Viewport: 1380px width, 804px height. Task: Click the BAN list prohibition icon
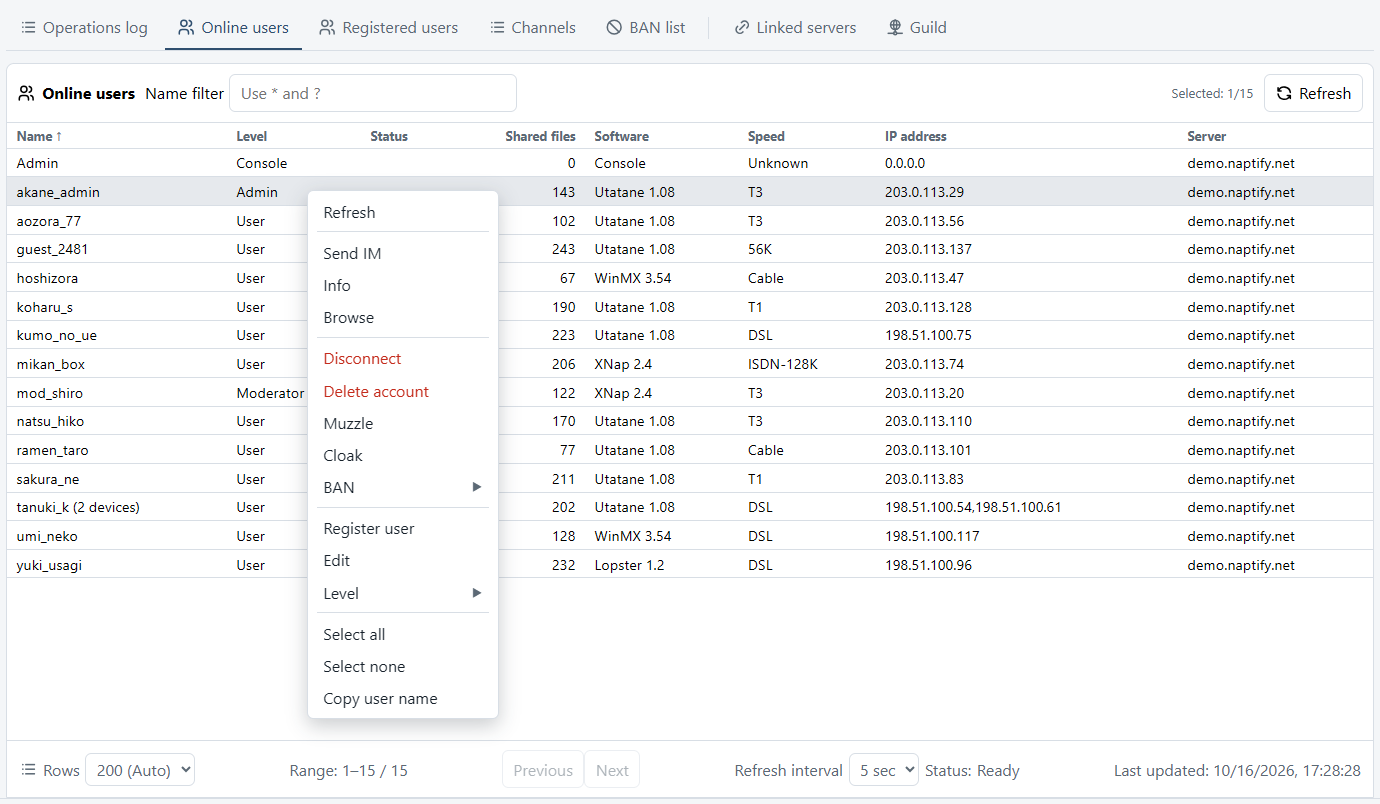click(614, 28)
